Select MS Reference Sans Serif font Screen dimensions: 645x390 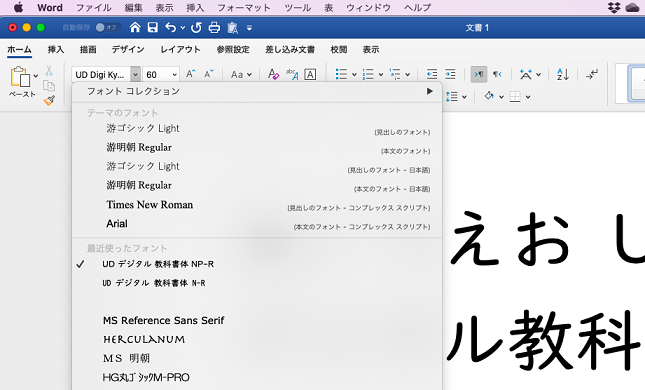click(x=257, y=320)
